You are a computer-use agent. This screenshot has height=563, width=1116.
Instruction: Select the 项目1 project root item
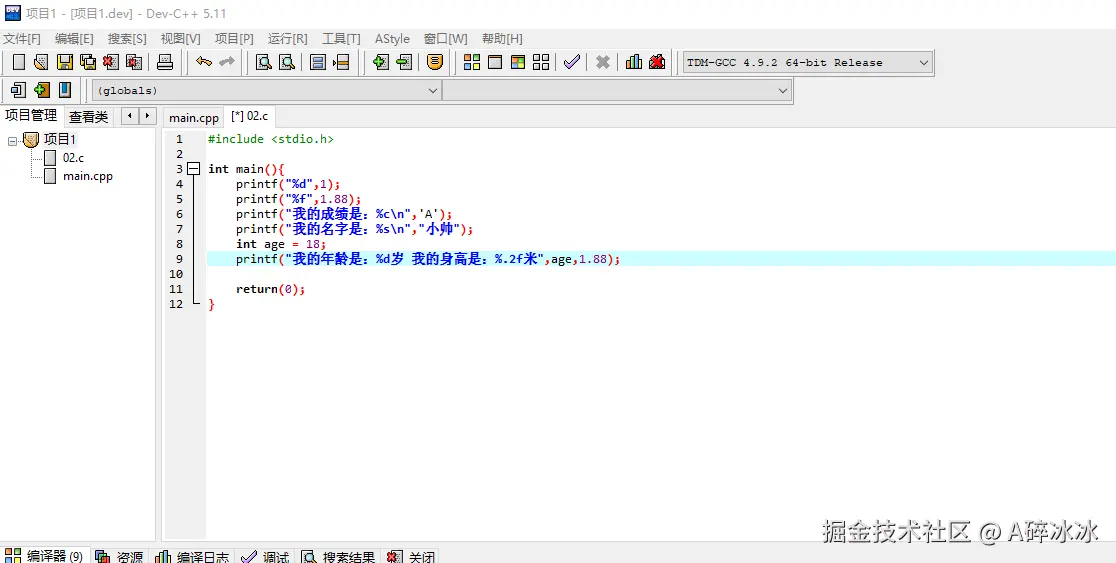click(60, 140)
